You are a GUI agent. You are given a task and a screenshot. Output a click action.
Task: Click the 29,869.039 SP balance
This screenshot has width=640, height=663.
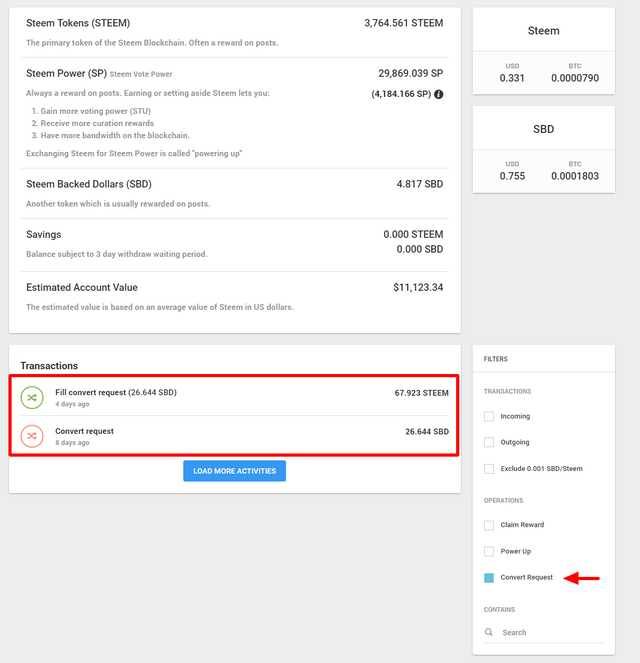tap(410, 74)
